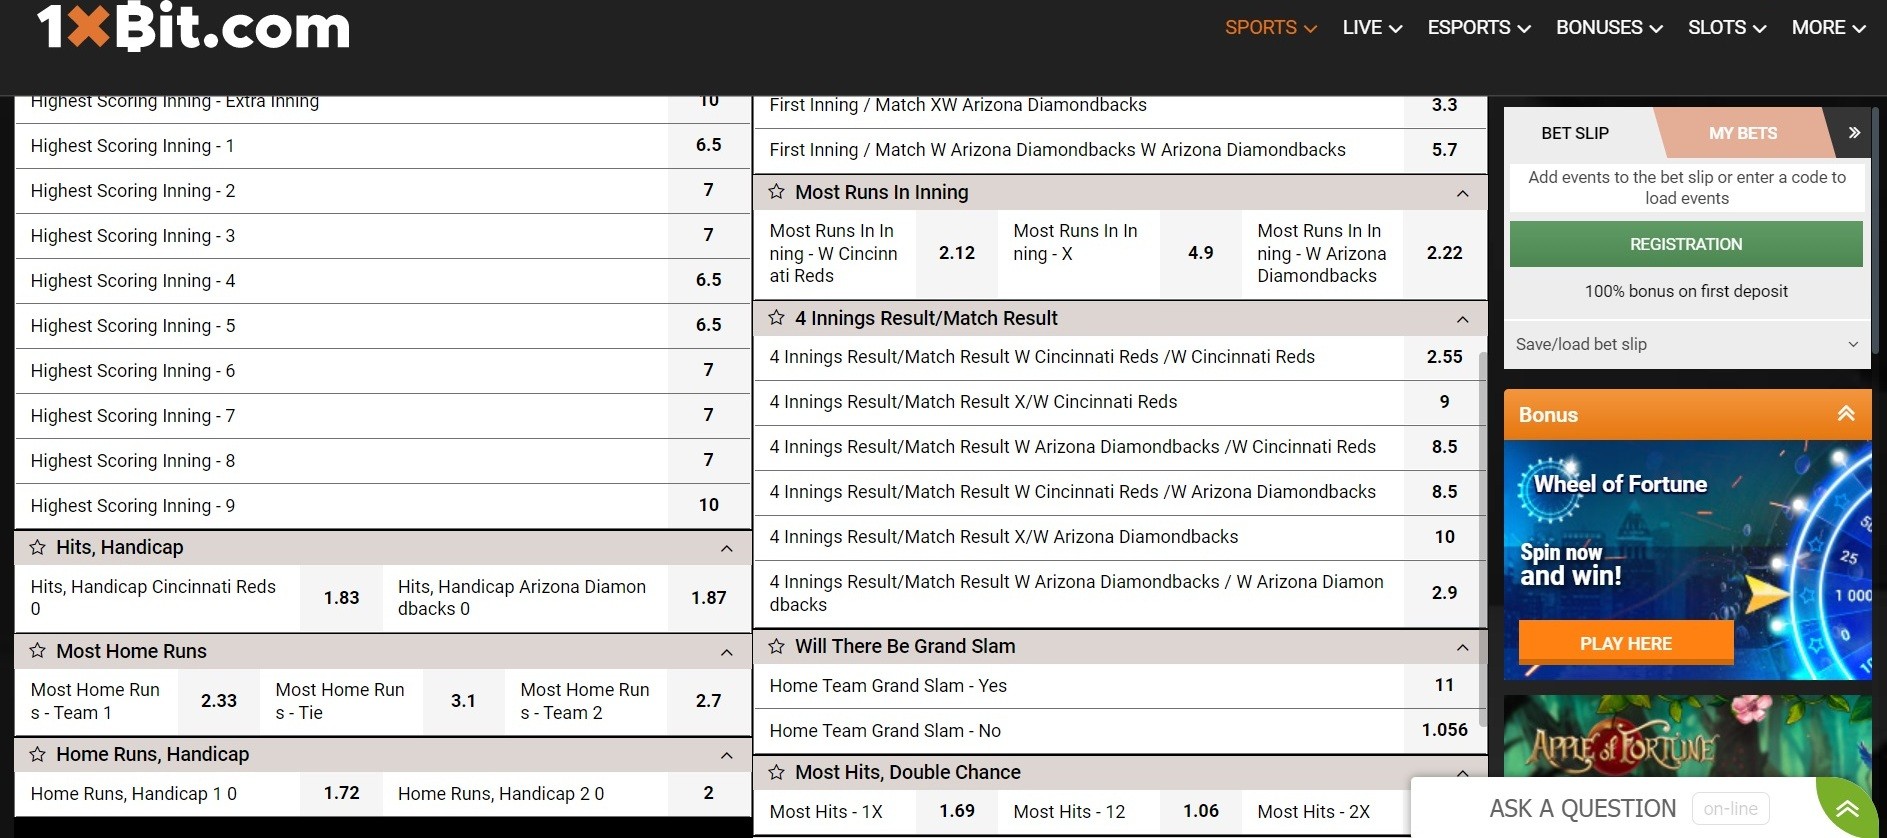Bet on Most Home Runs - Tie at 3.1
This screenshot has height=838, width=1887.
[x=463, y=701]
